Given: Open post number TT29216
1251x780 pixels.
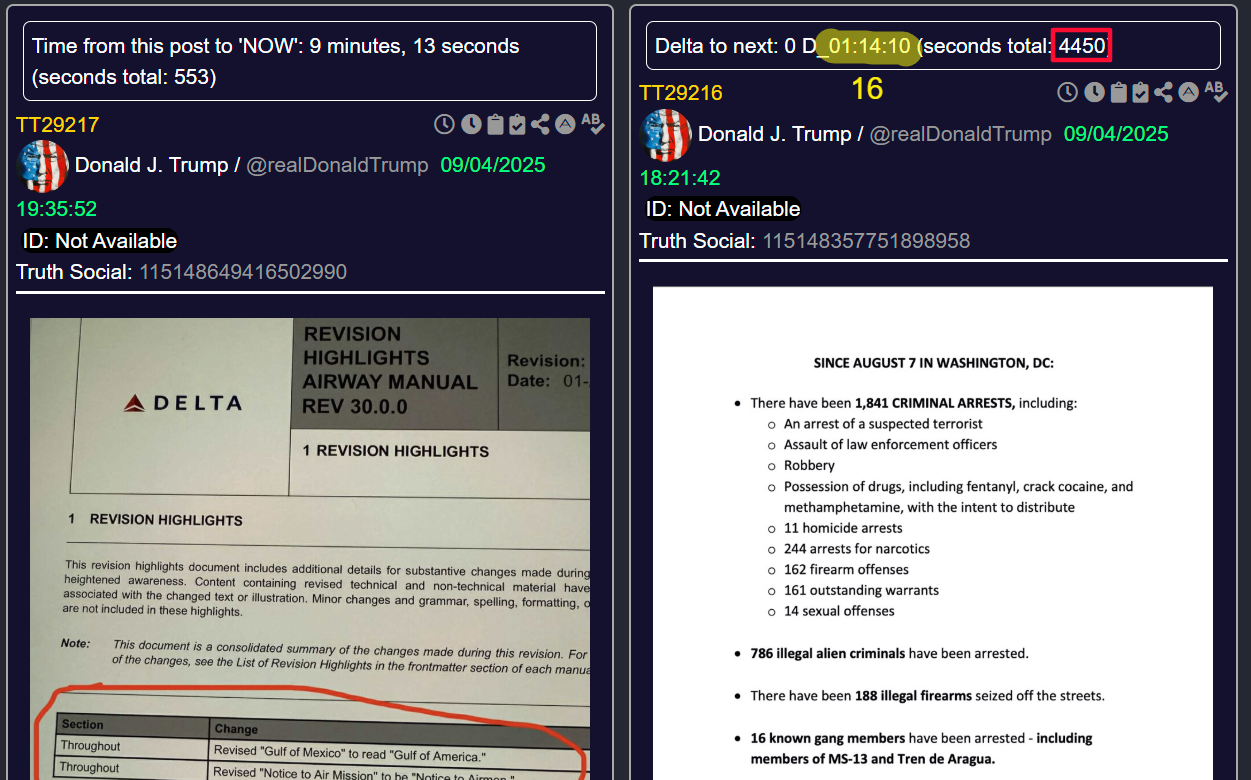Looking at the screenshot, I should [681, 93].
